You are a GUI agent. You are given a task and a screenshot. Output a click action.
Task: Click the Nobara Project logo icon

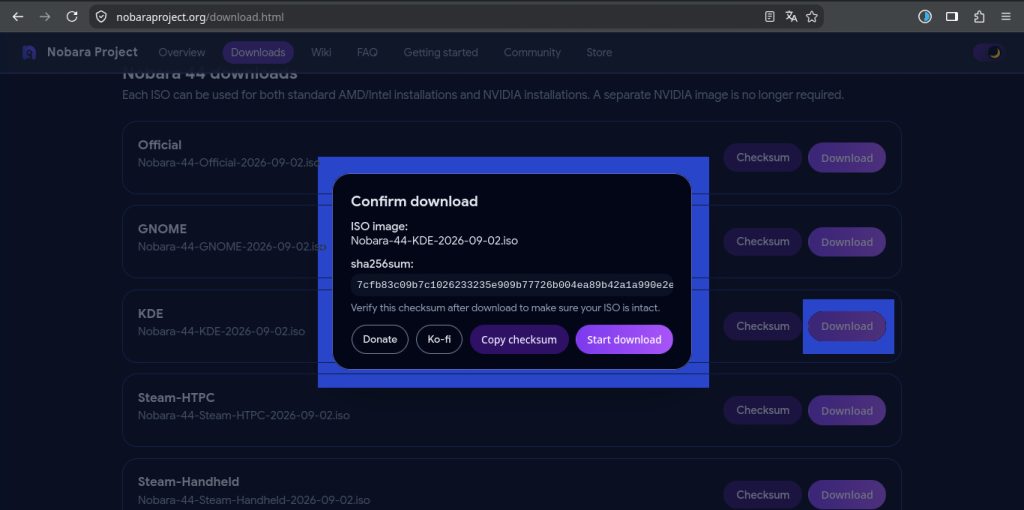[x=29, y=52]
